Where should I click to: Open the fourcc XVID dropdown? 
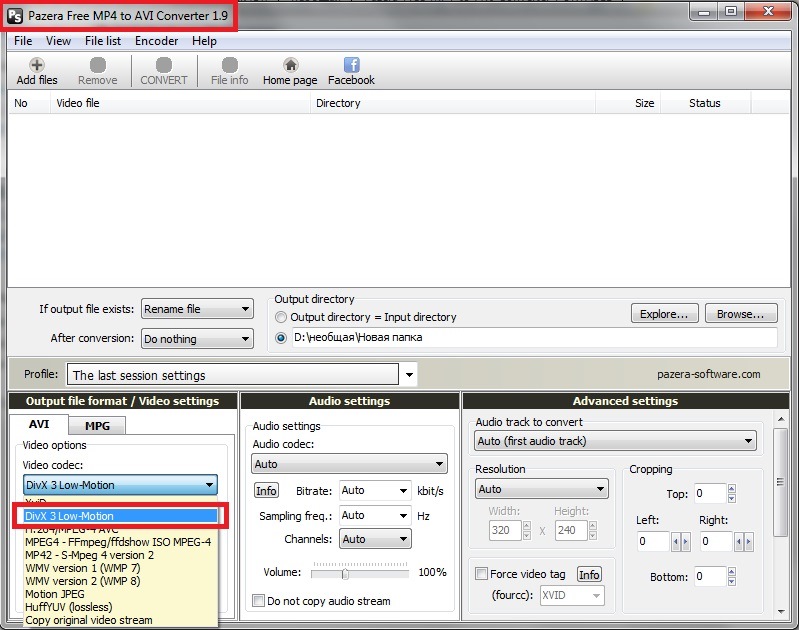pos(572,595)
